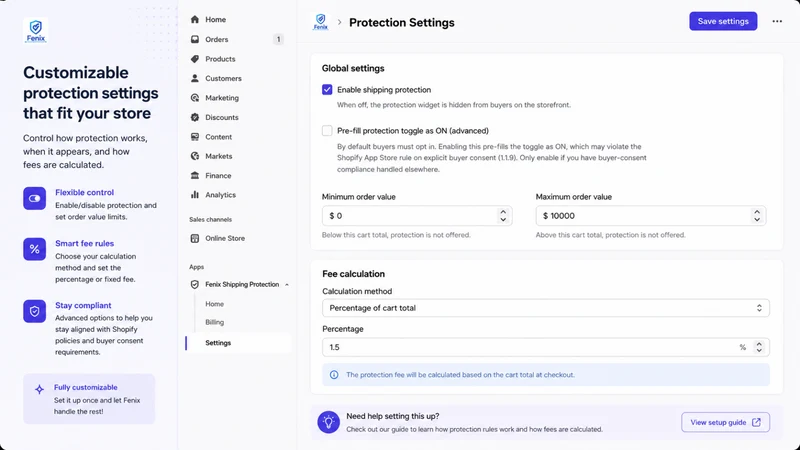
Task: Collapse the Fenix Shipping Protection app menu
Action: click(287, 285)
